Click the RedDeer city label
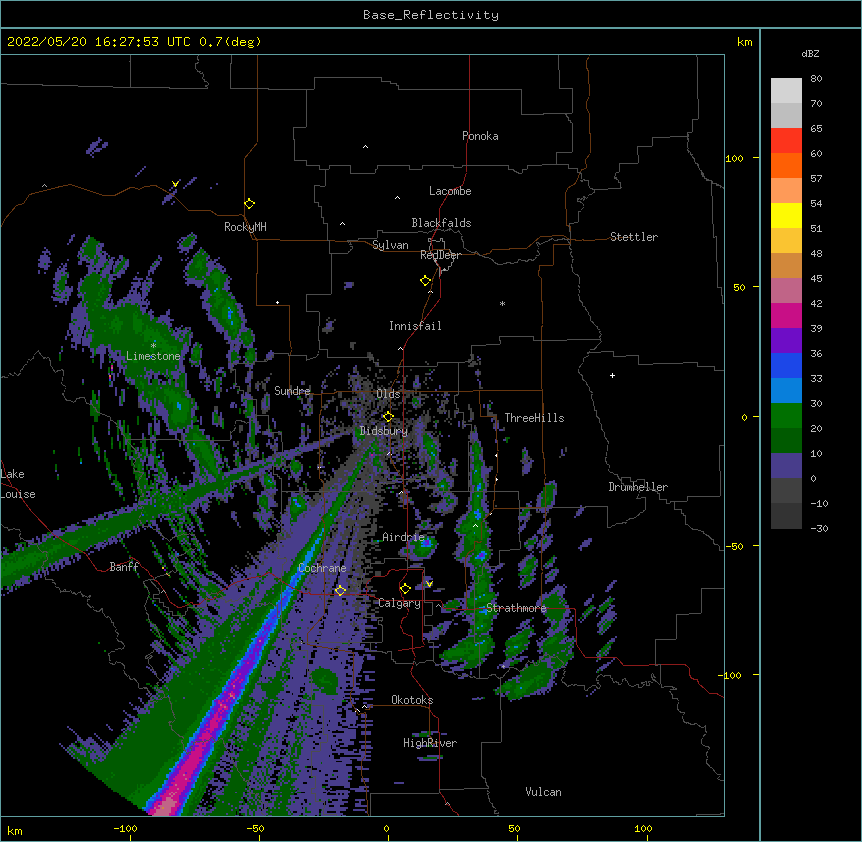The image size is (862, 842). 440,255
